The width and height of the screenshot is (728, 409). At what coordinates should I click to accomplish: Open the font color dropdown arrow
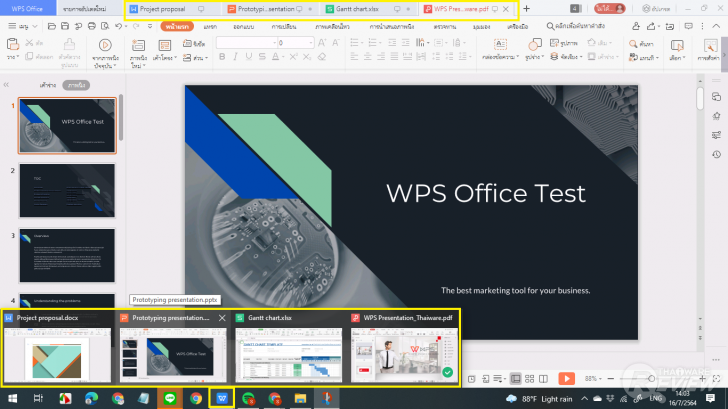pyautogui.click(x=283, y=57)
